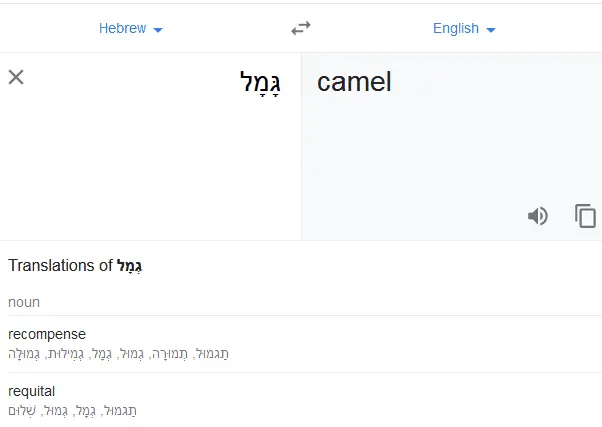The height and width of the screenshot is (427, 602).
Task: Click the arrow beside English
Action: (491, 30)
